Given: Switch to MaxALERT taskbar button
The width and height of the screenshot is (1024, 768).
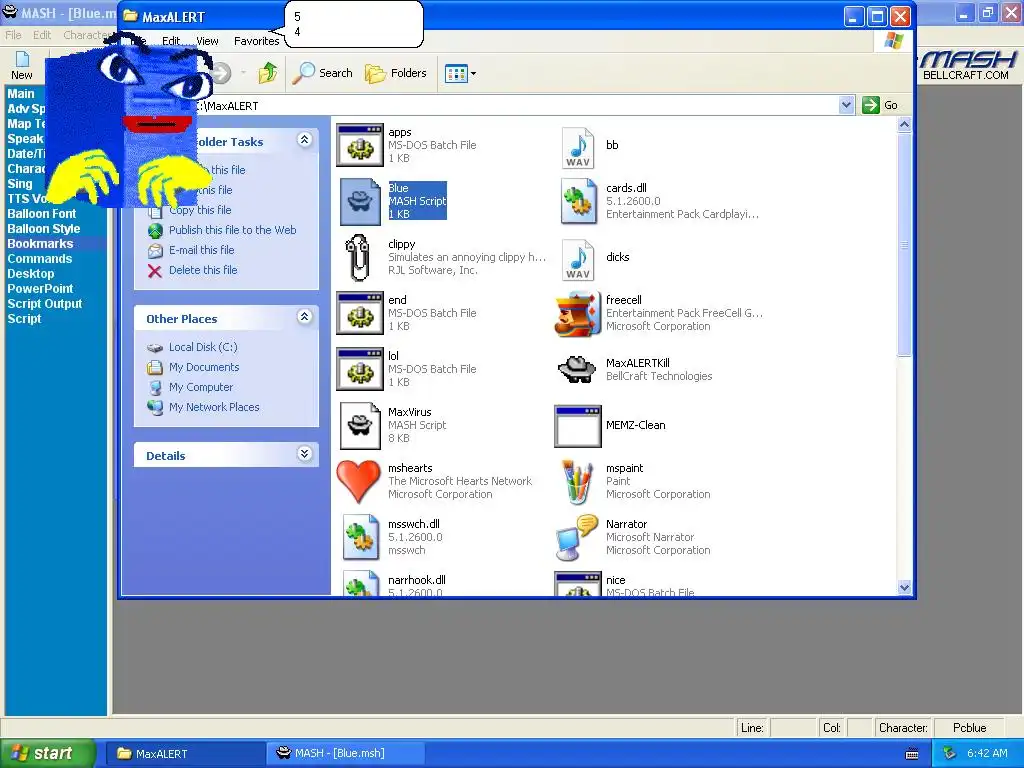Looking at the screenshot, I should coord(184,754).
